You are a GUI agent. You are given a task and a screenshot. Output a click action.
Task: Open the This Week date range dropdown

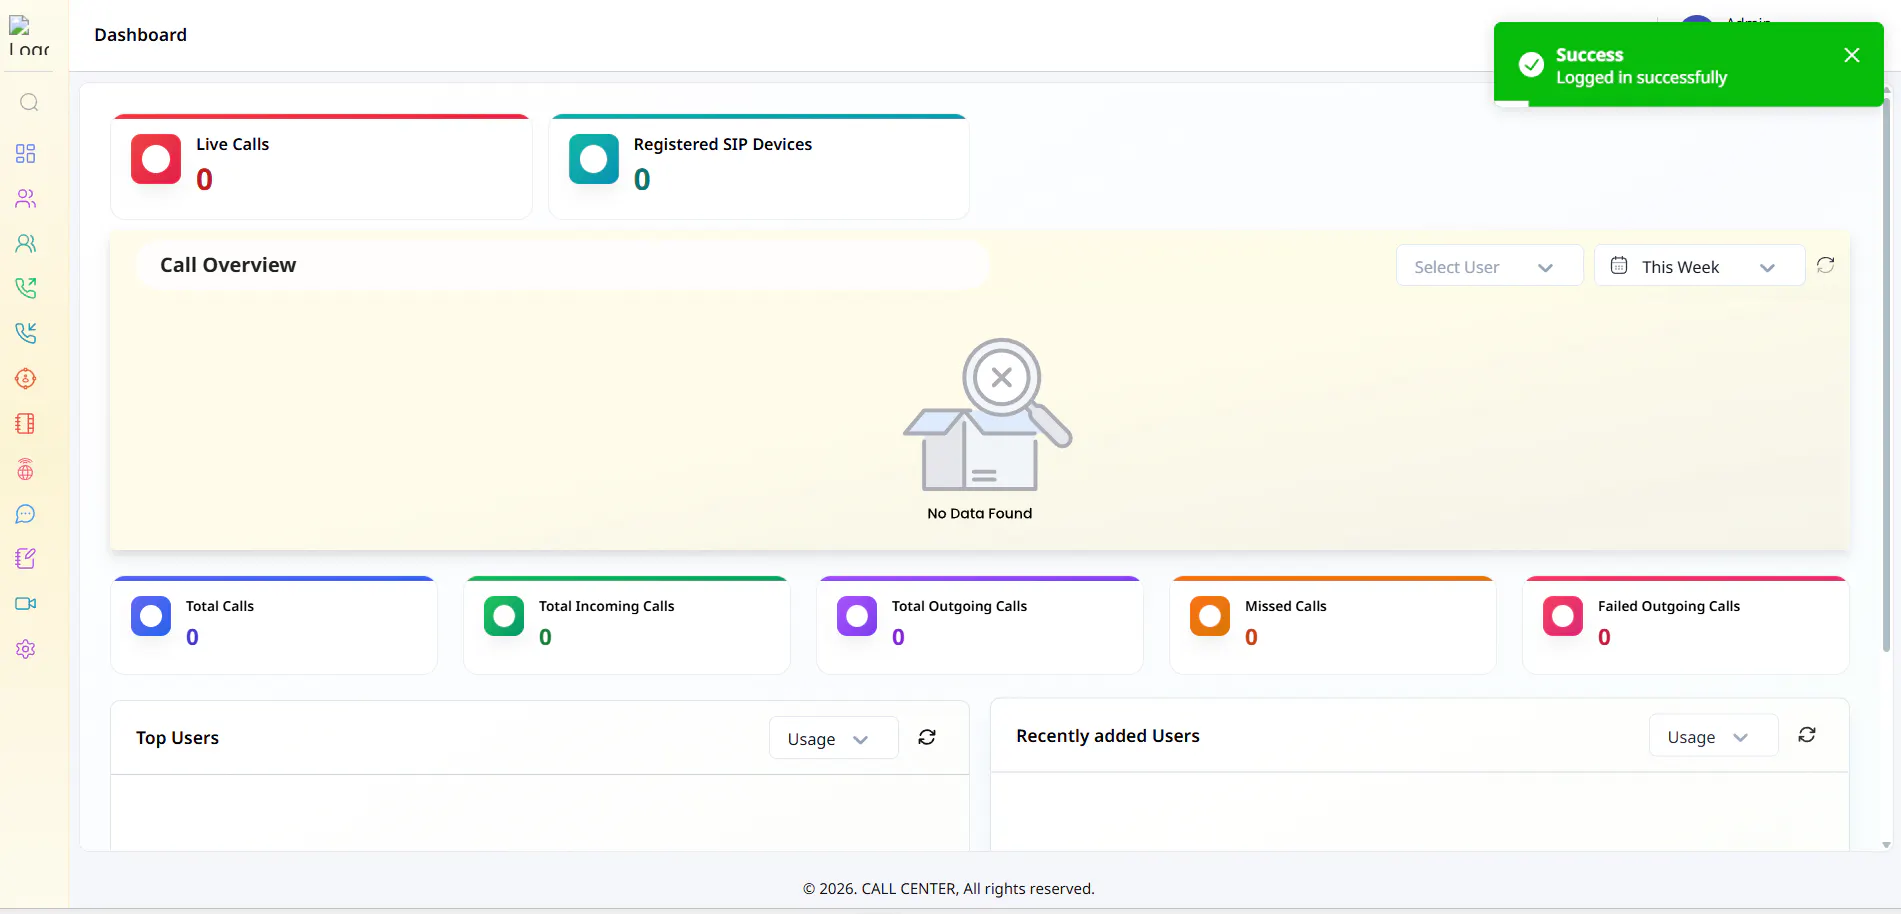click(1699, 266)
